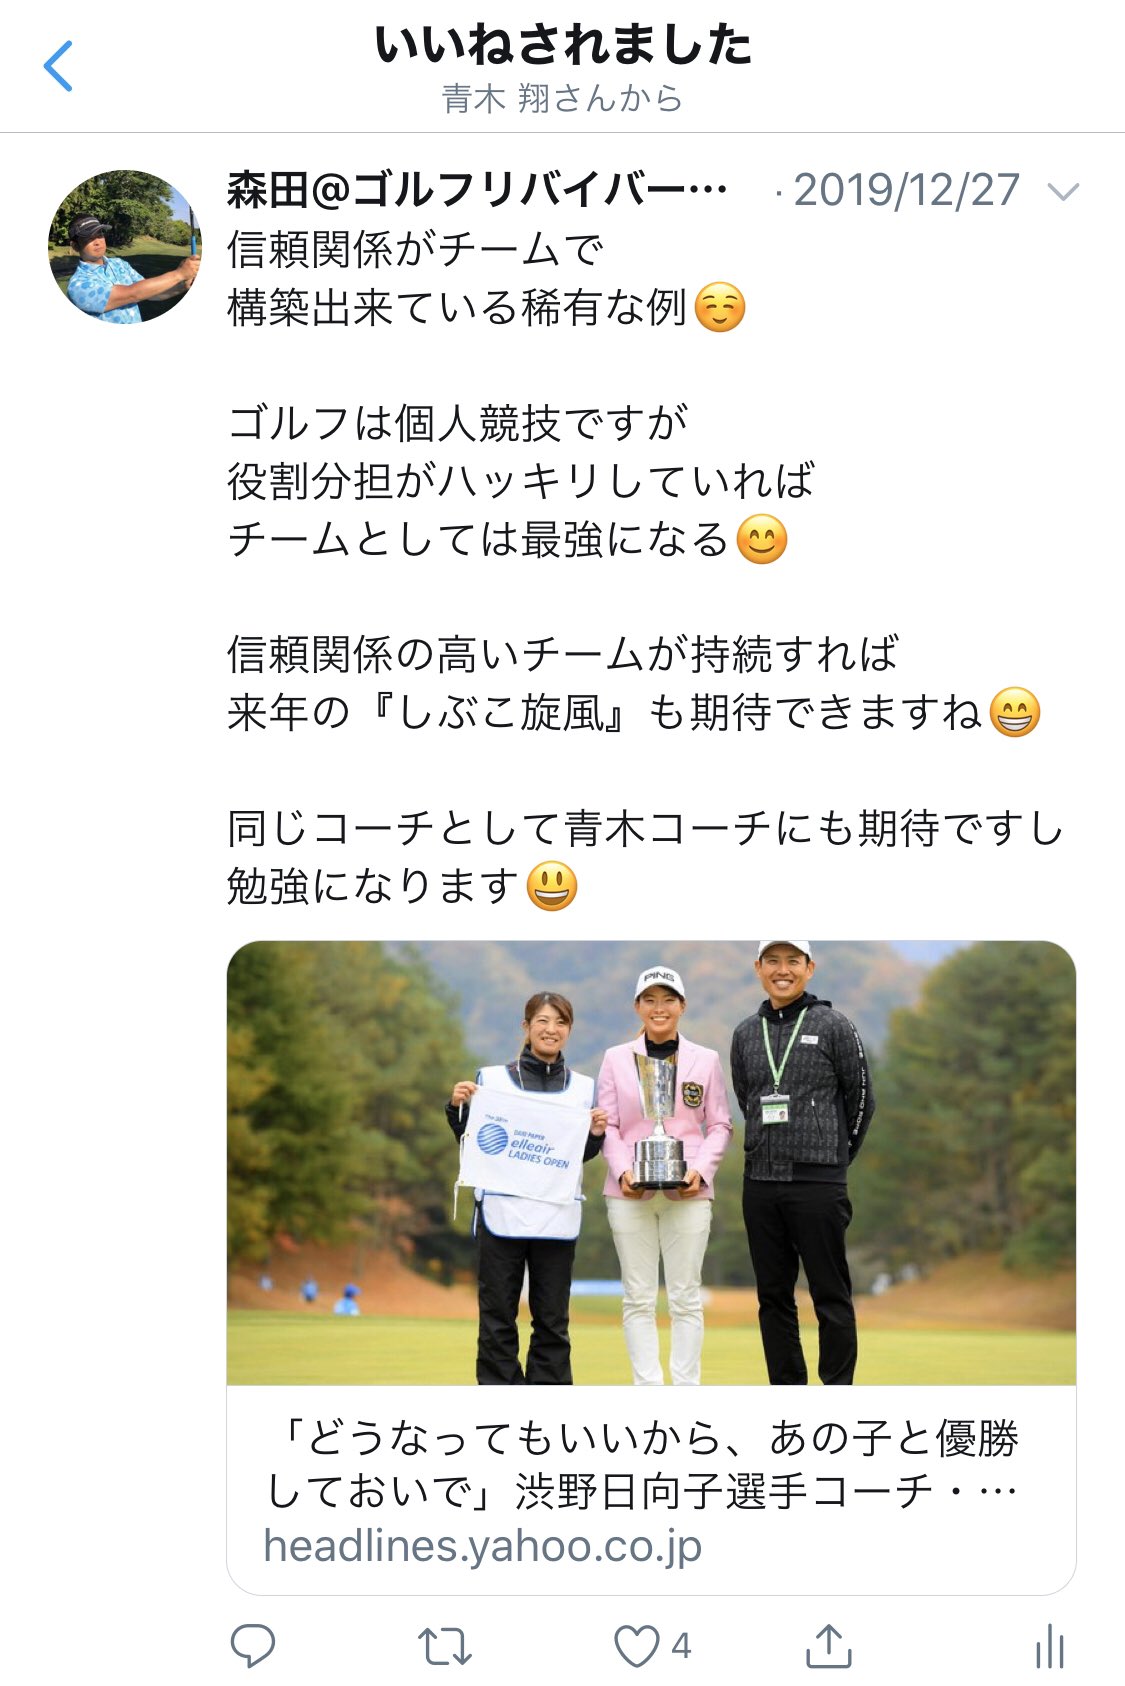This screenshot has width=1125, height=1686.
Task: Like the tweet with heart icon
Action: (636, 1646)
